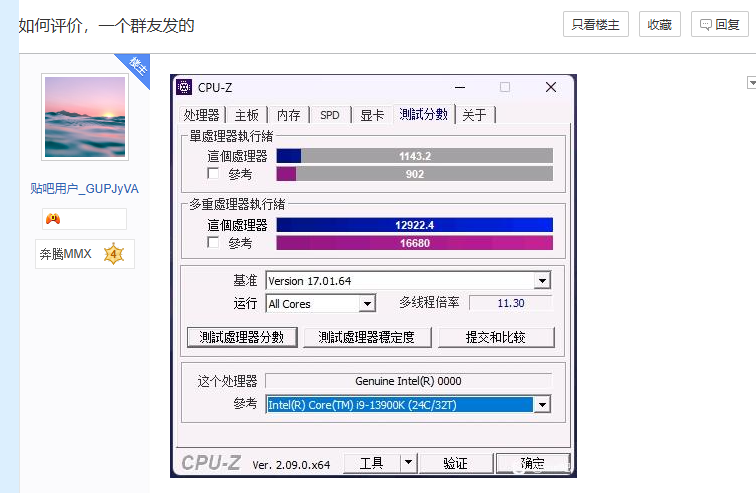Click the multi thread score bar 12922.4
756x493 pixels.
[x=415, y=225]
